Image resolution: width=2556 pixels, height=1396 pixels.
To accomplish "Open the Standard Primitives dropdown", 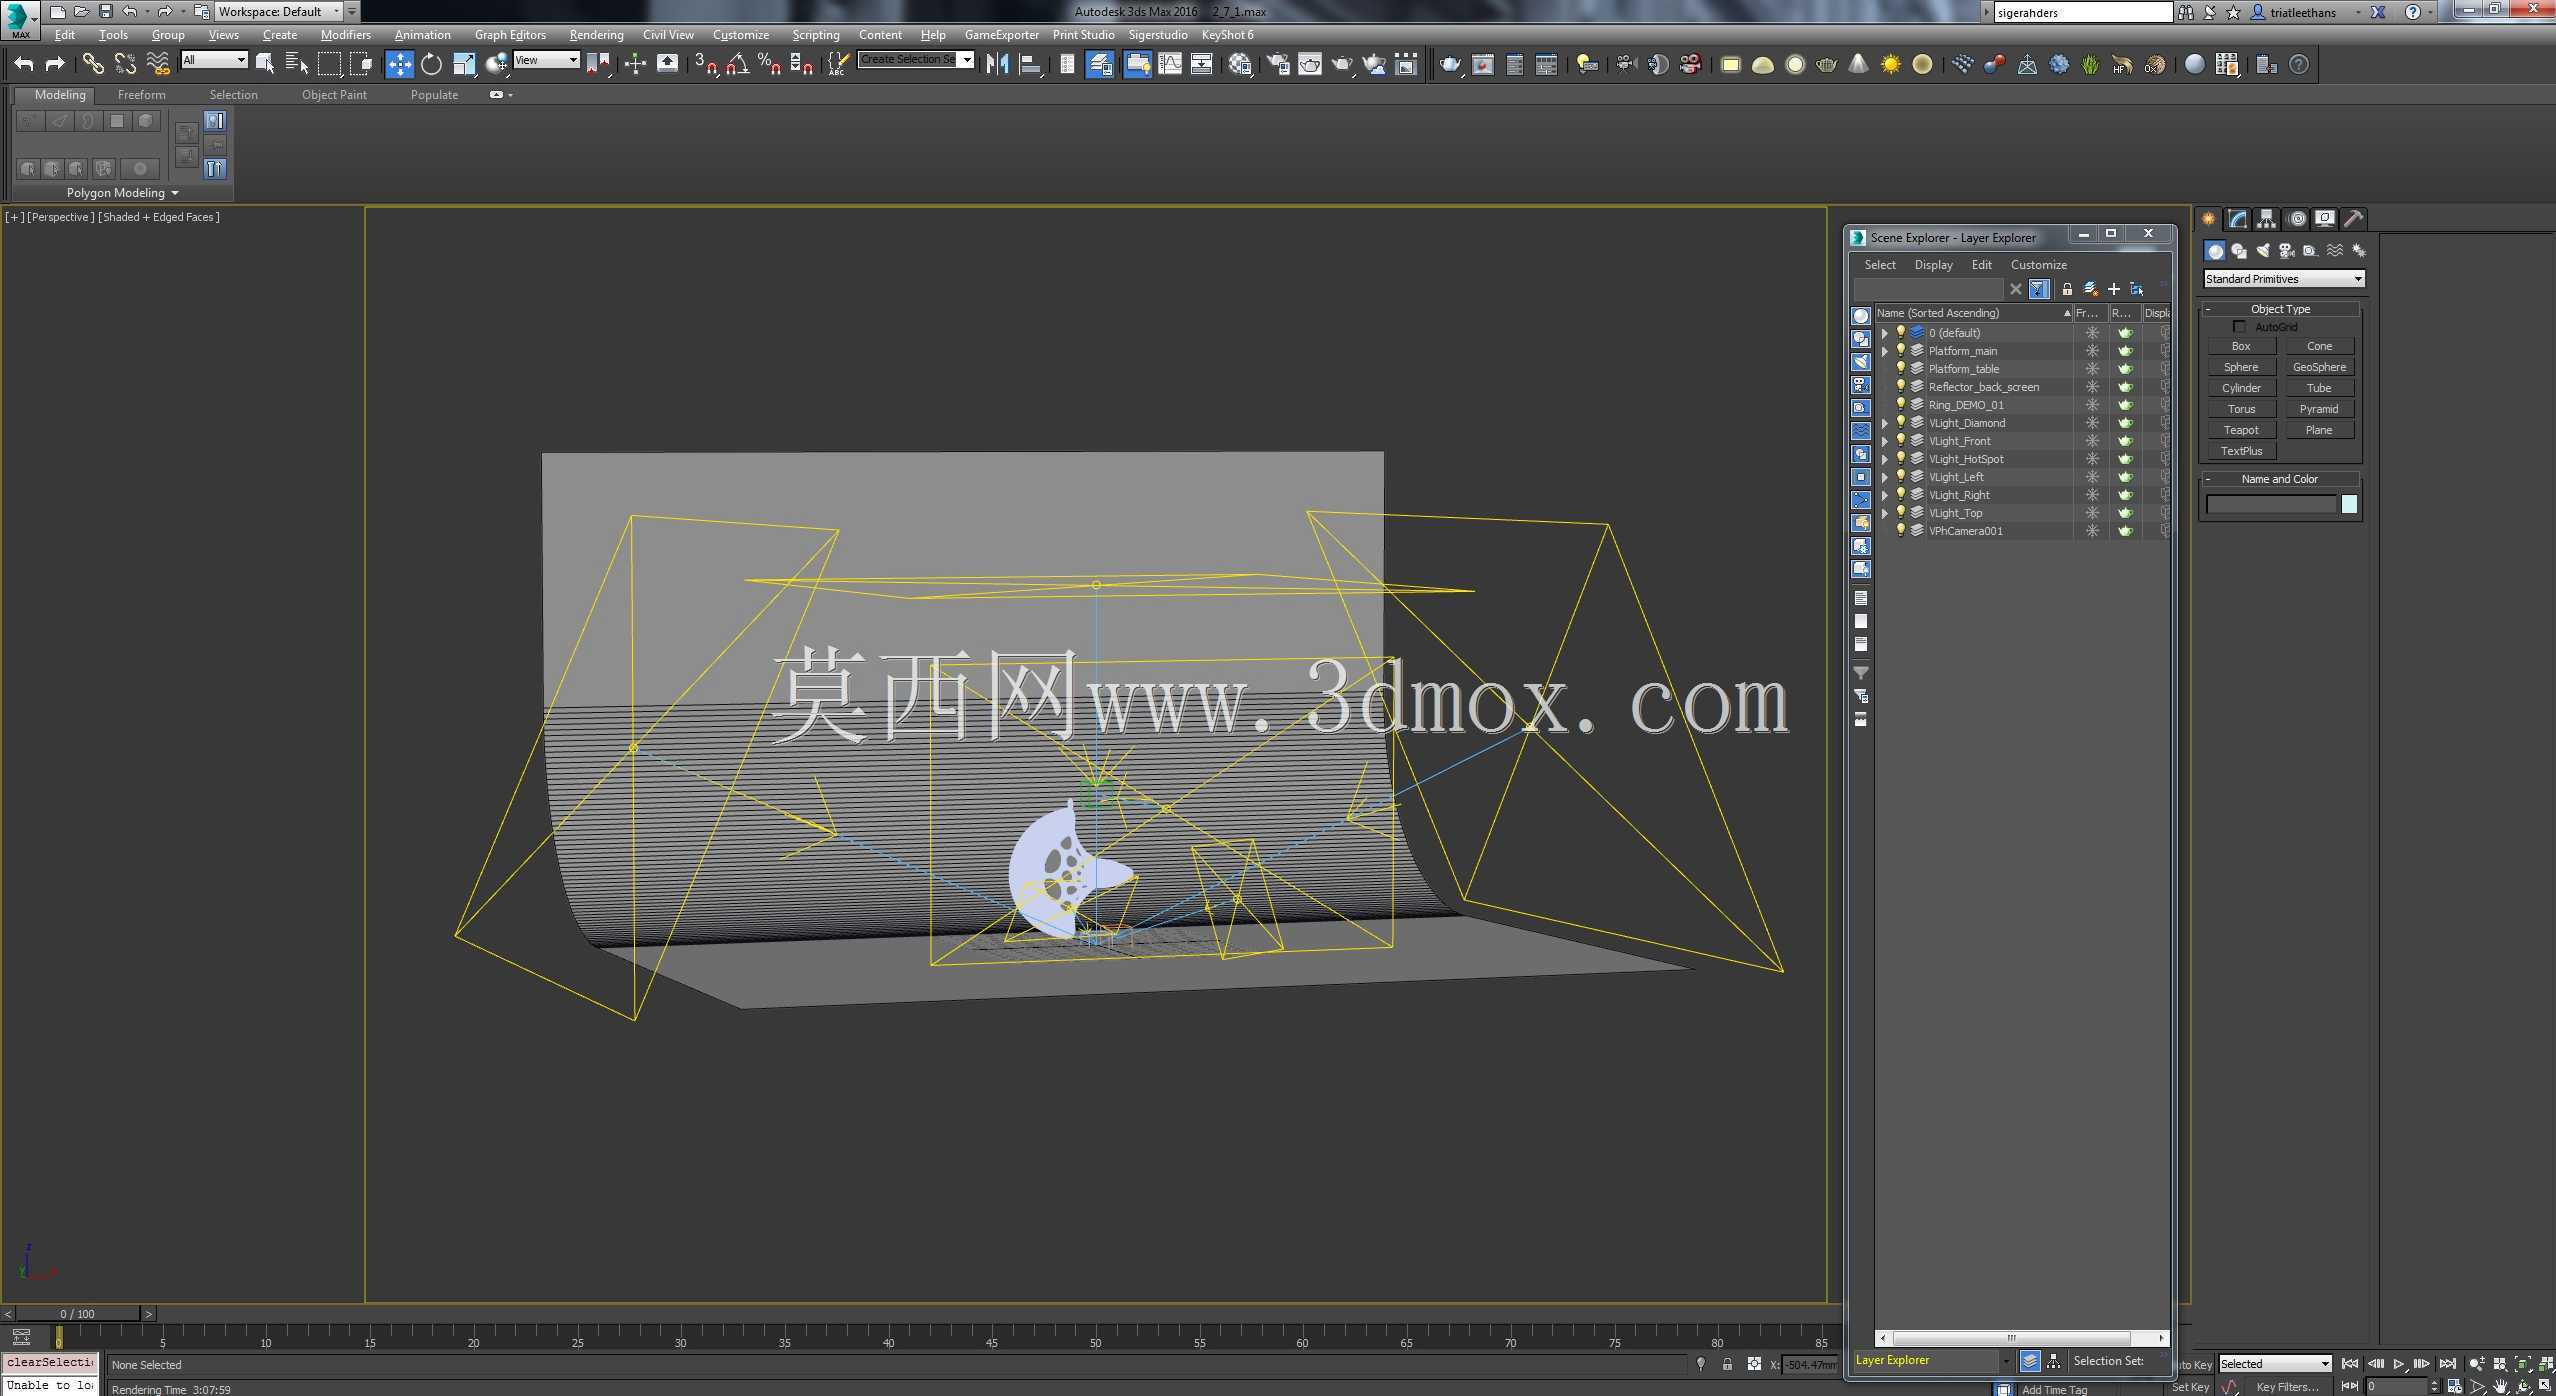I will [2284, 279].
